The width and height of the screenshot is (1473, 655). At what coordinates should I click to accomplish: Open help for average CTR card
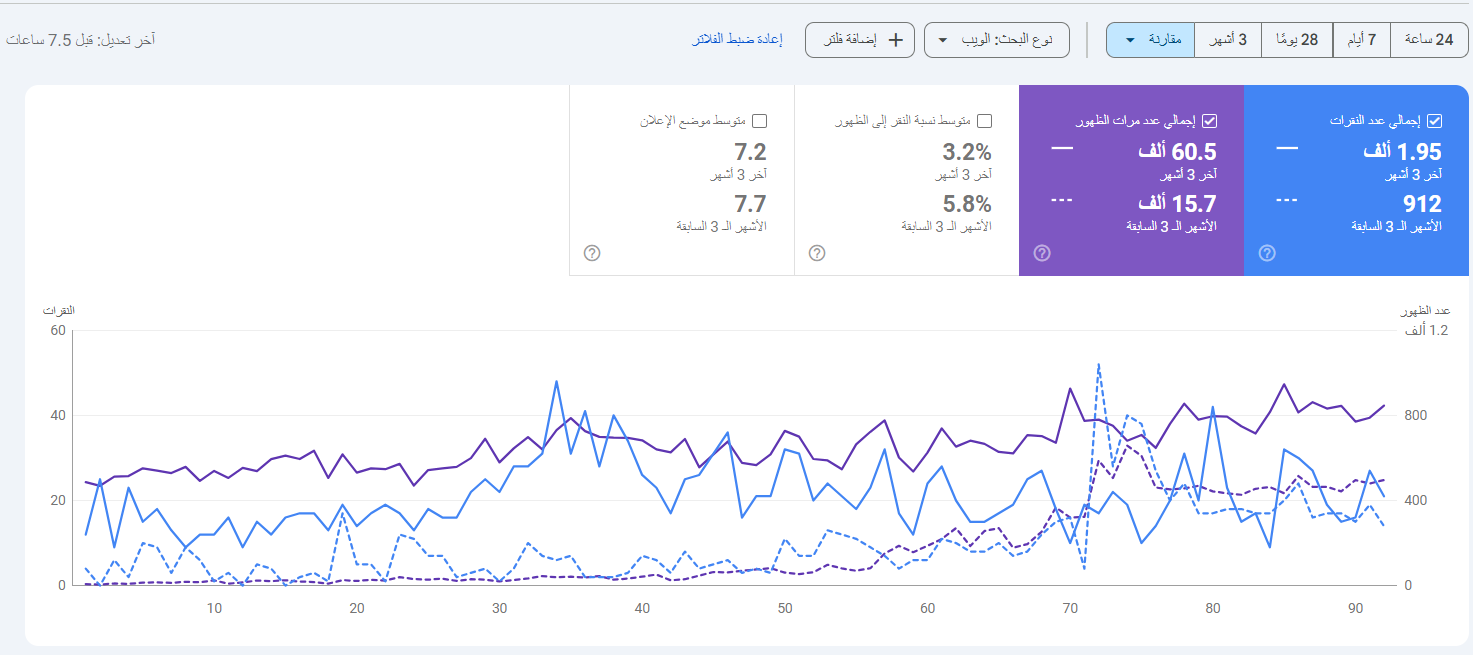point(816,253)
